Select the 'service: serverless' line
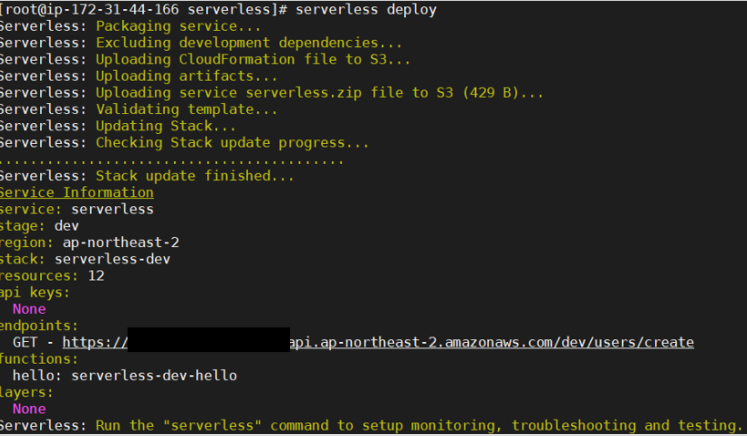The width and height of the screenshot is (747, 436). pos(77,209)
